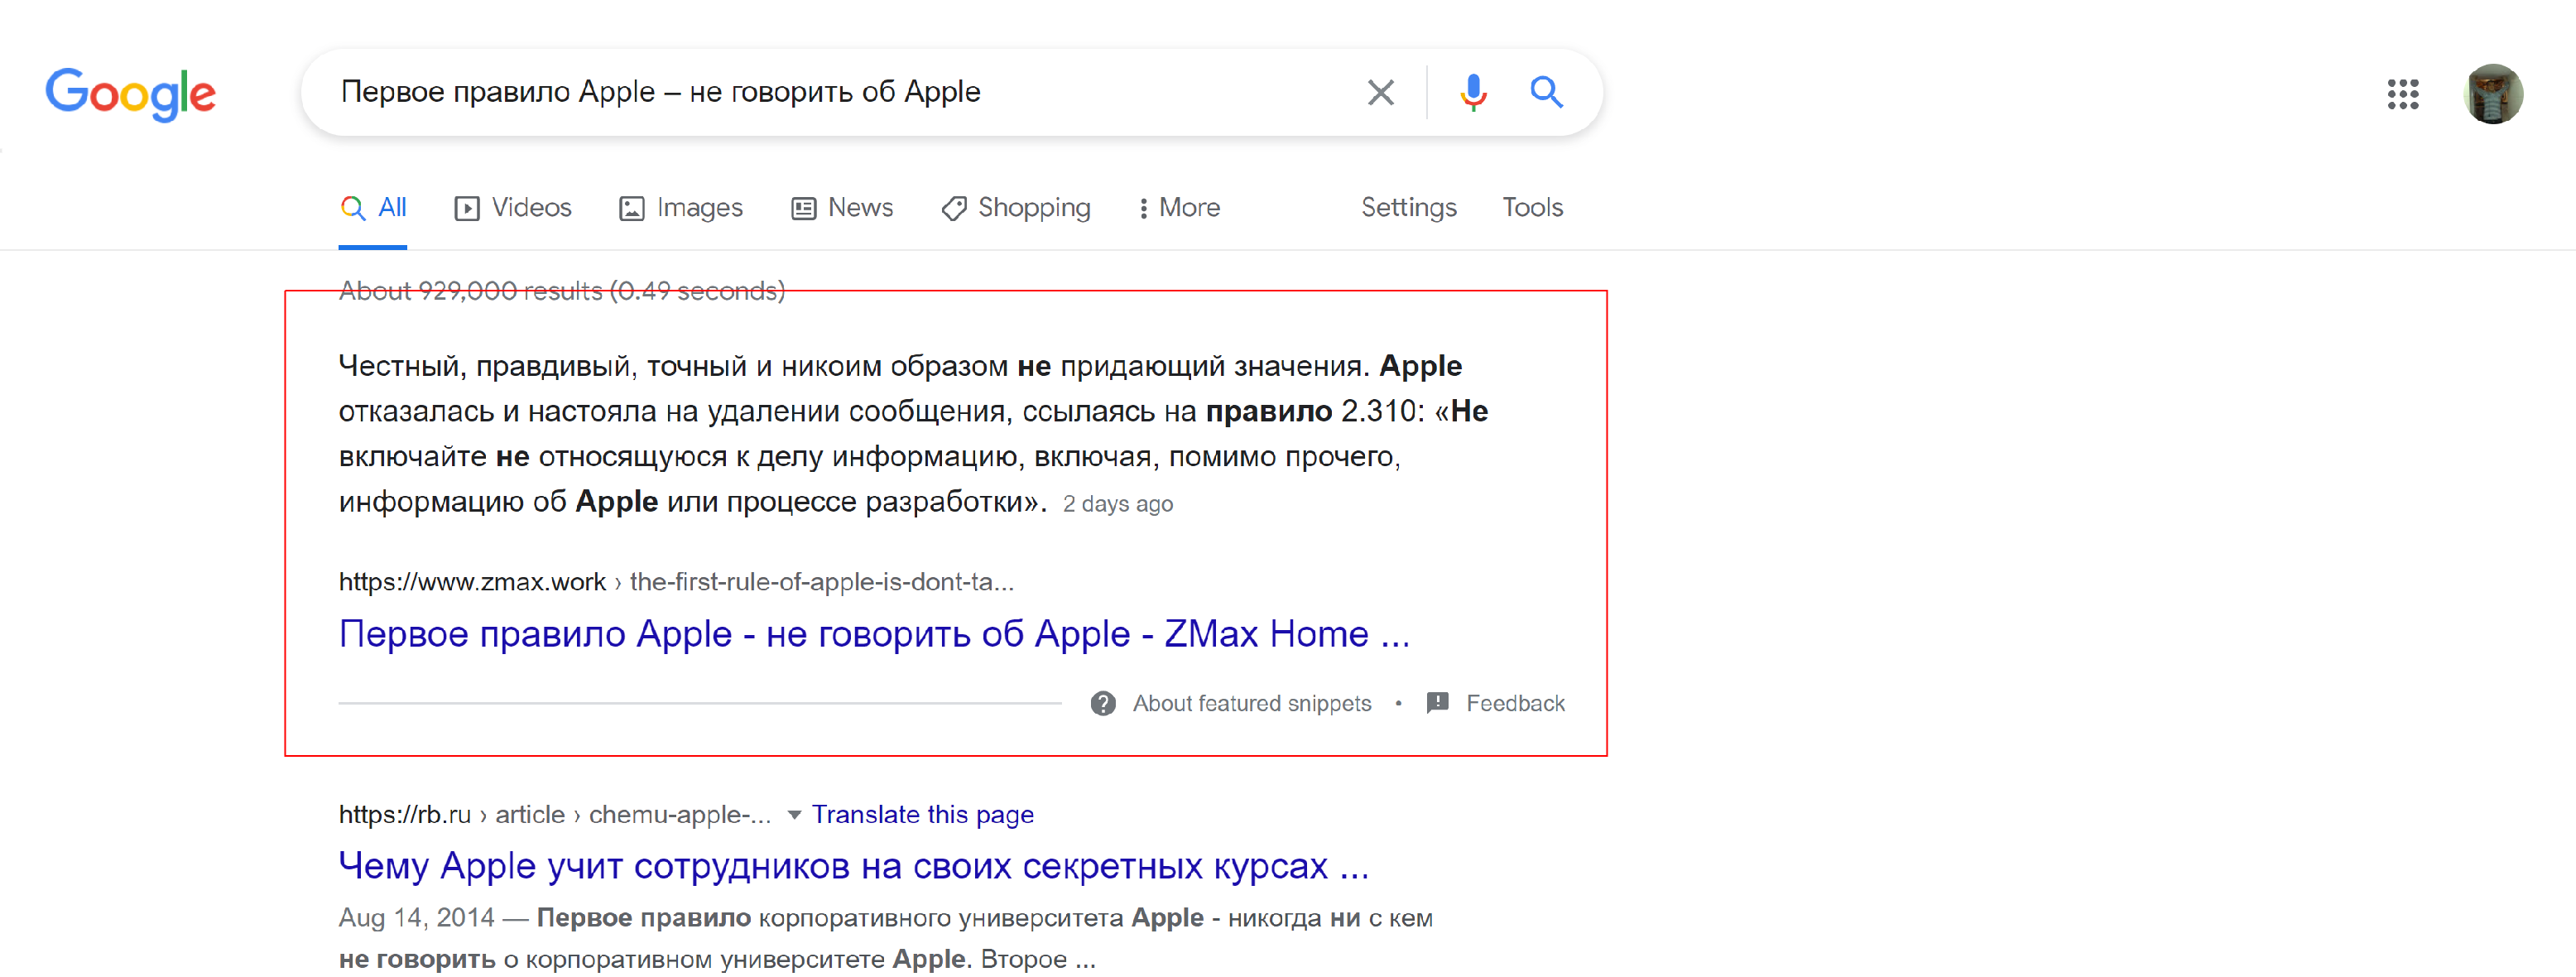Expand the More search categories menu
The width and height of the screenshot is (2576, 977).
(1180, 208)
